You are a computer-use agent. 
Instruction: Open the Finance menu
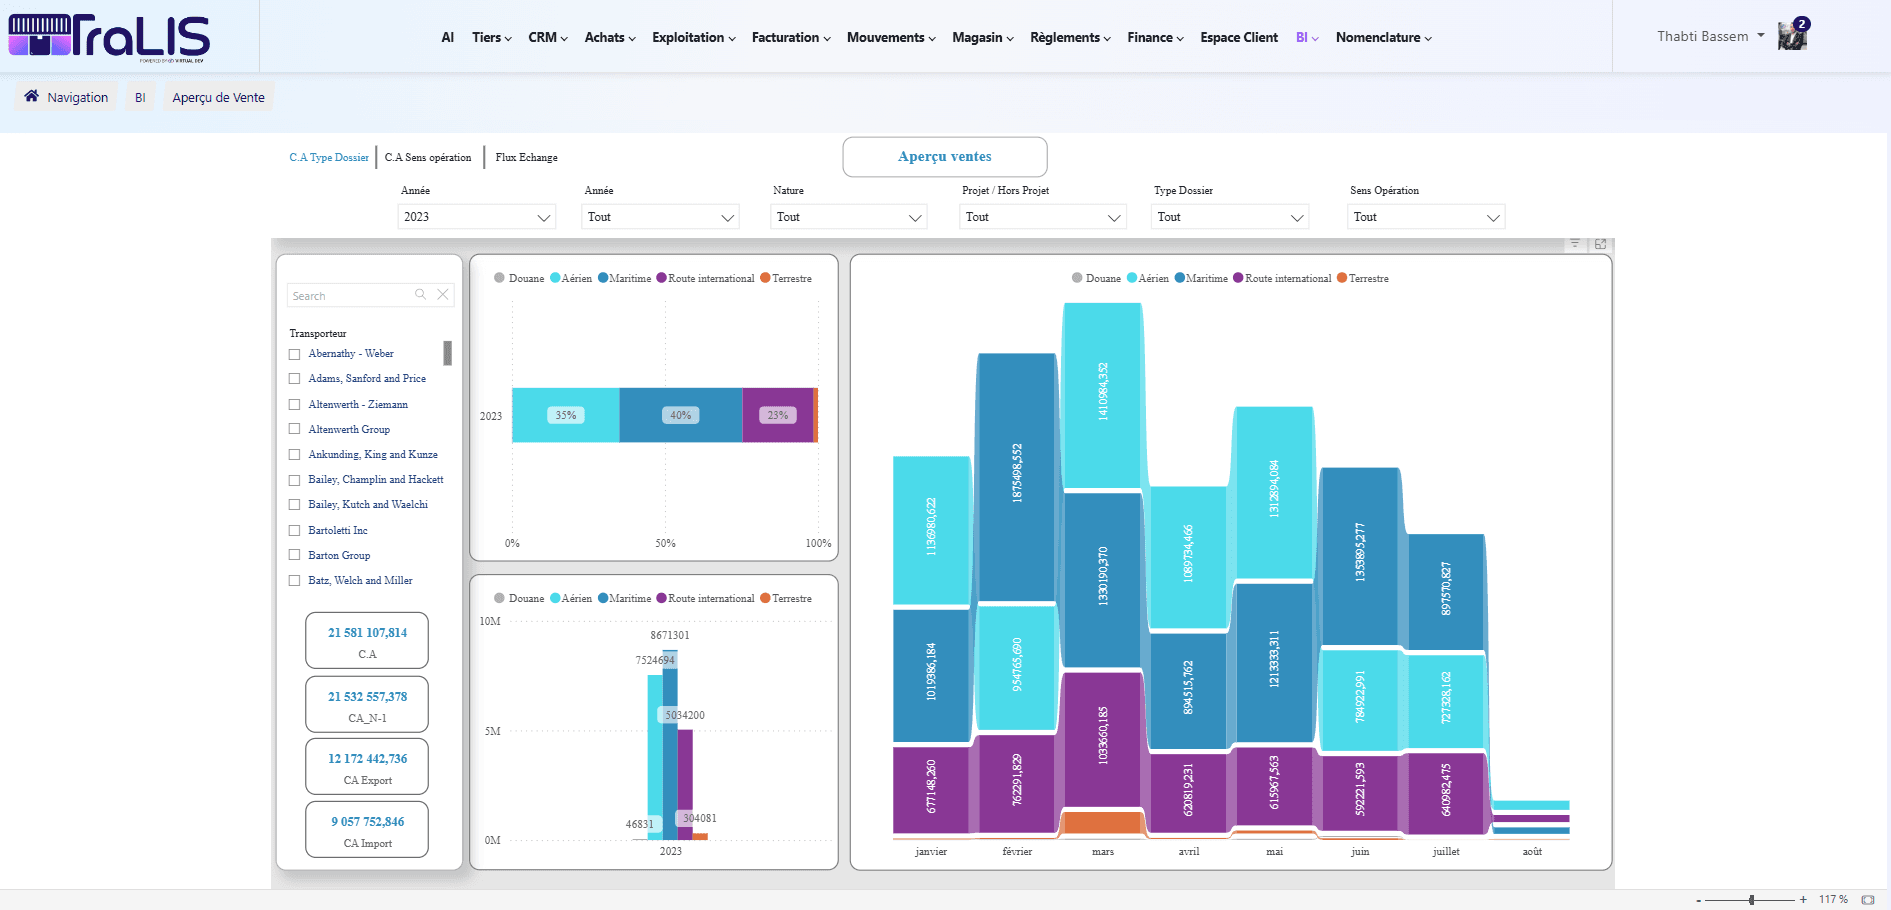(x=1155, y=38)
